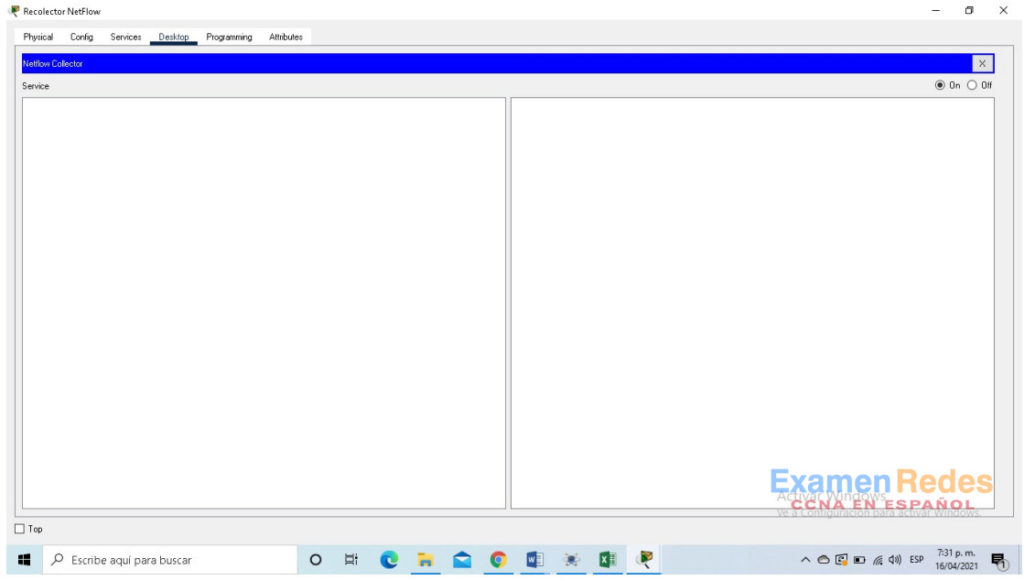Screen dimensions: 1024x580
Task: Open the ESP language selector
Action: click(917, 559)
